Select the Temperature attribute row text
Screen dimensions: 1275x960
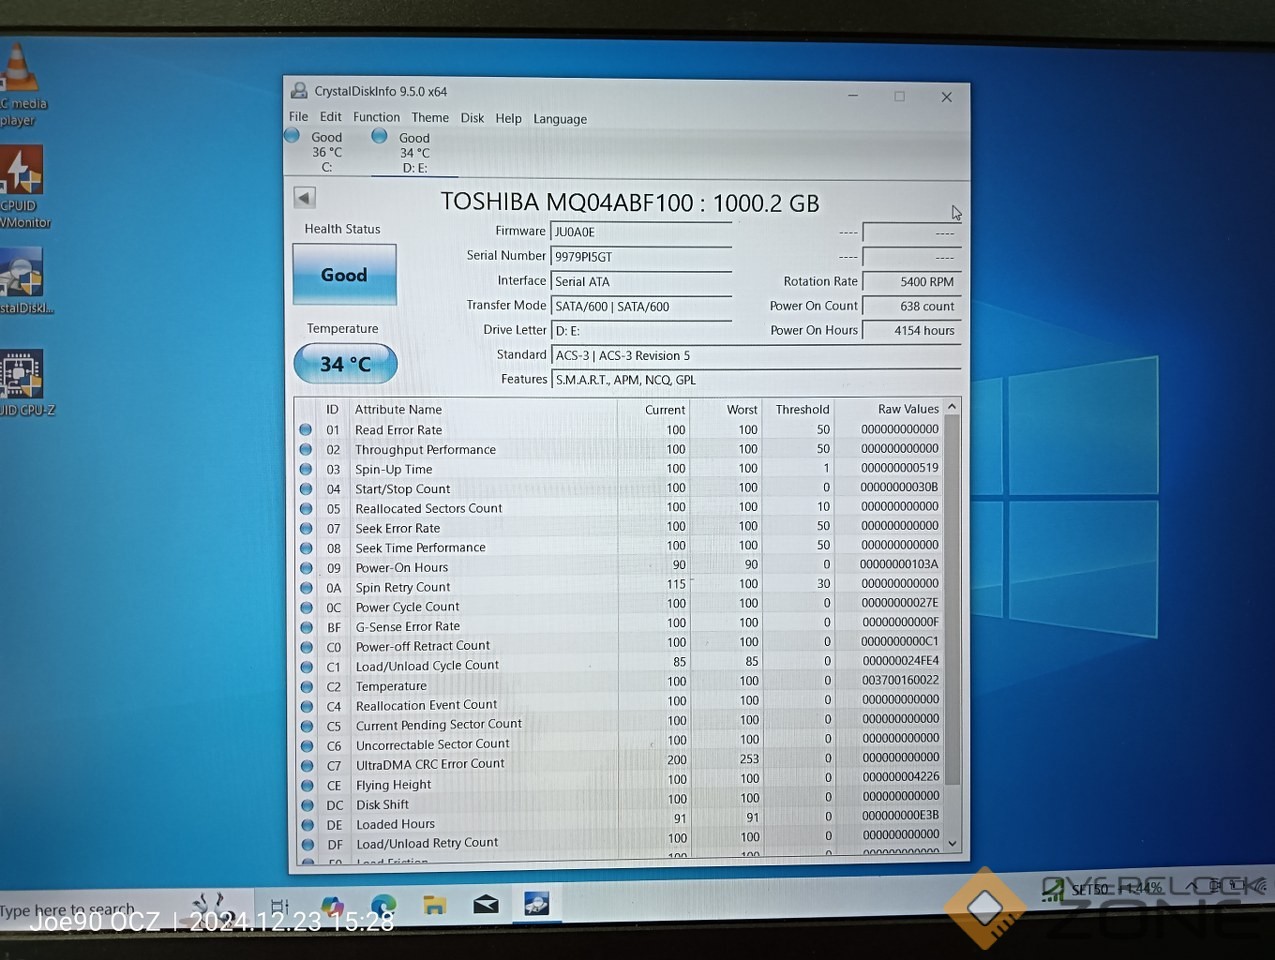391,686
